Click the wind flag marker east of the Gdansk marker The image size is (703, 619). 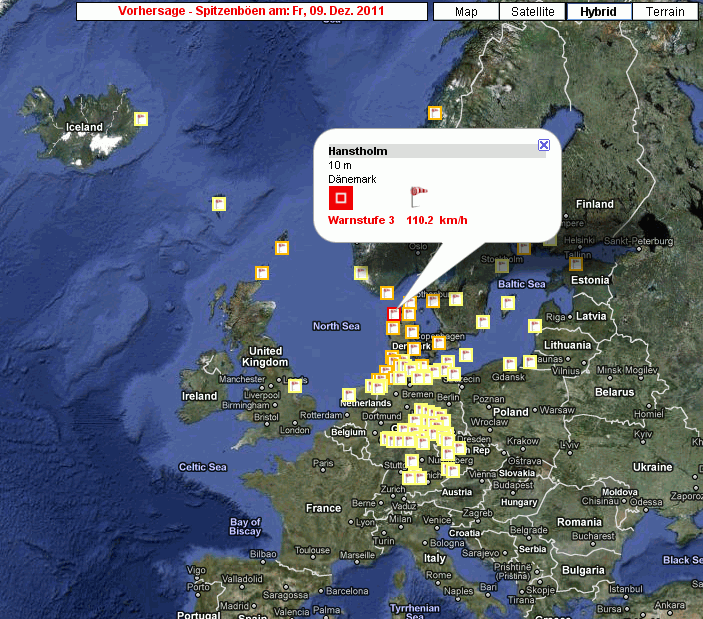point(529,361)
